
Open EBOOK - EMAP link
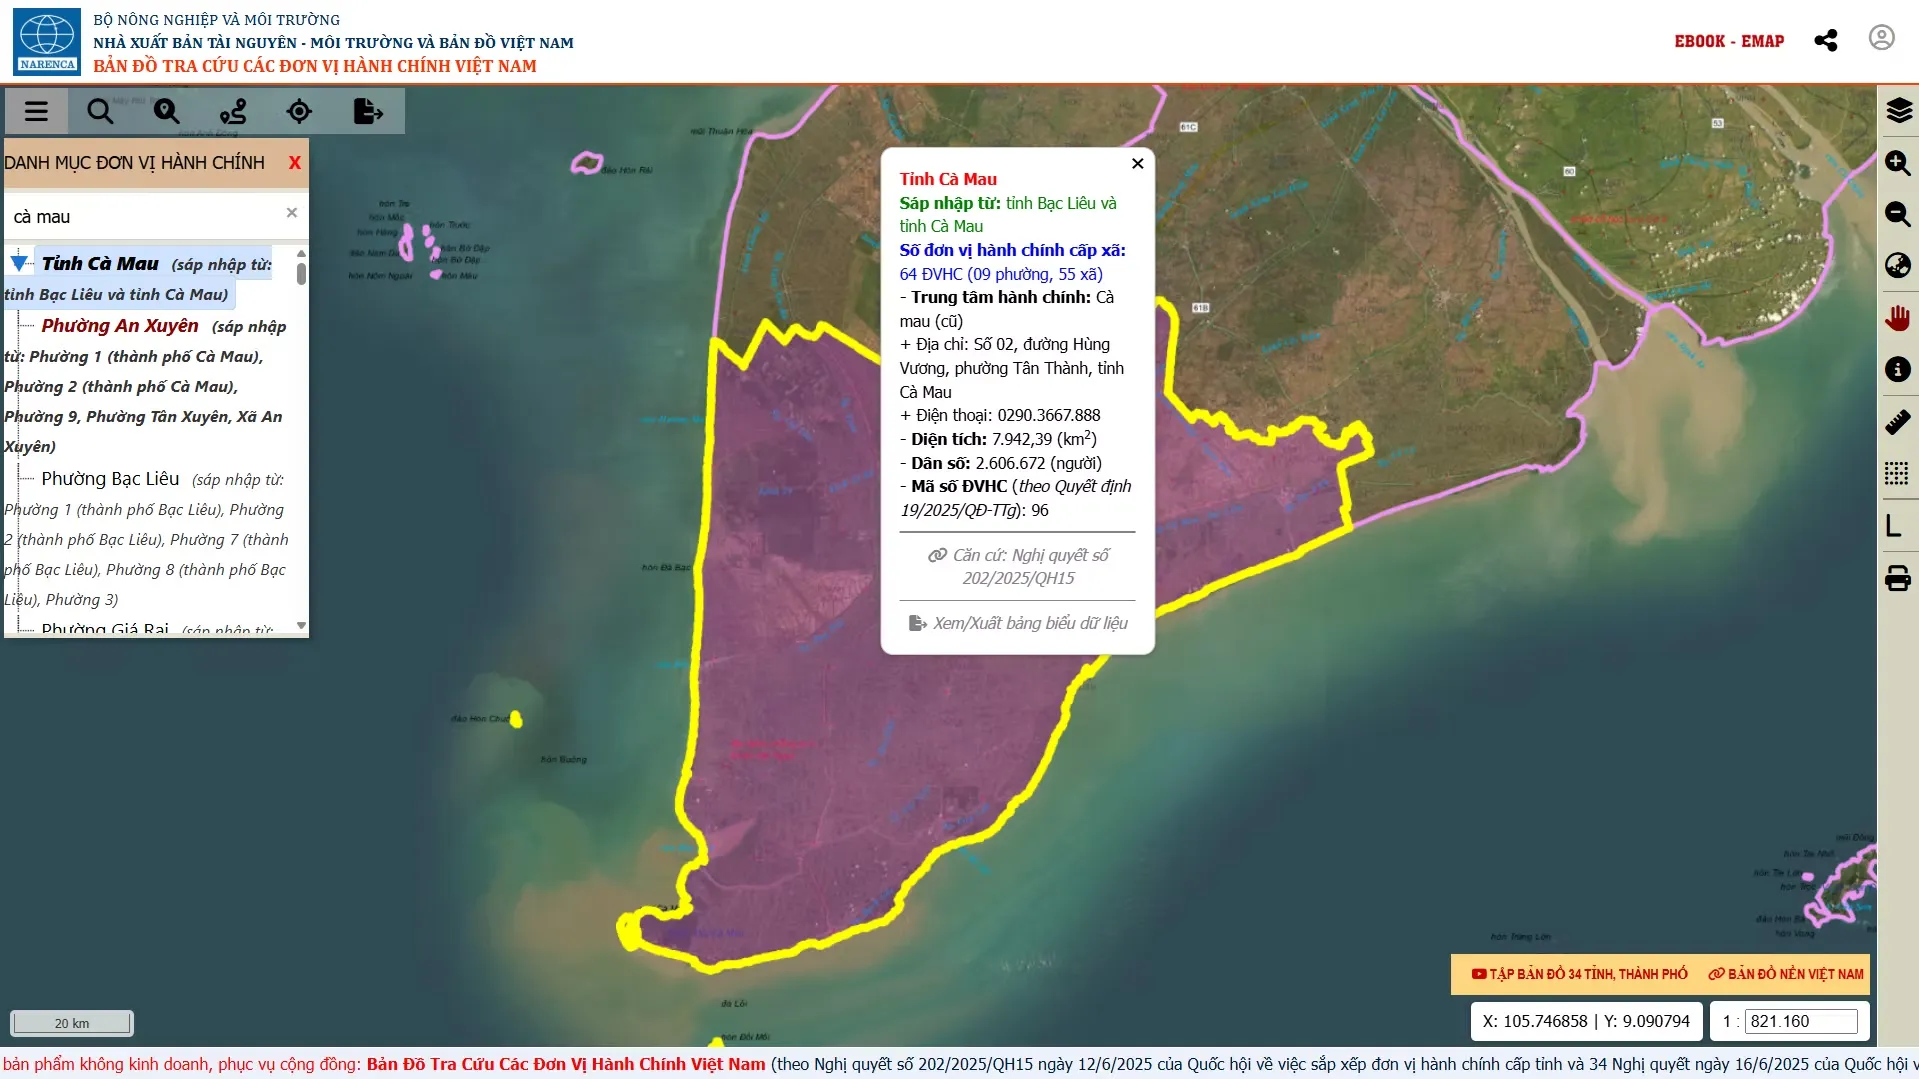tap(1729, 41)
